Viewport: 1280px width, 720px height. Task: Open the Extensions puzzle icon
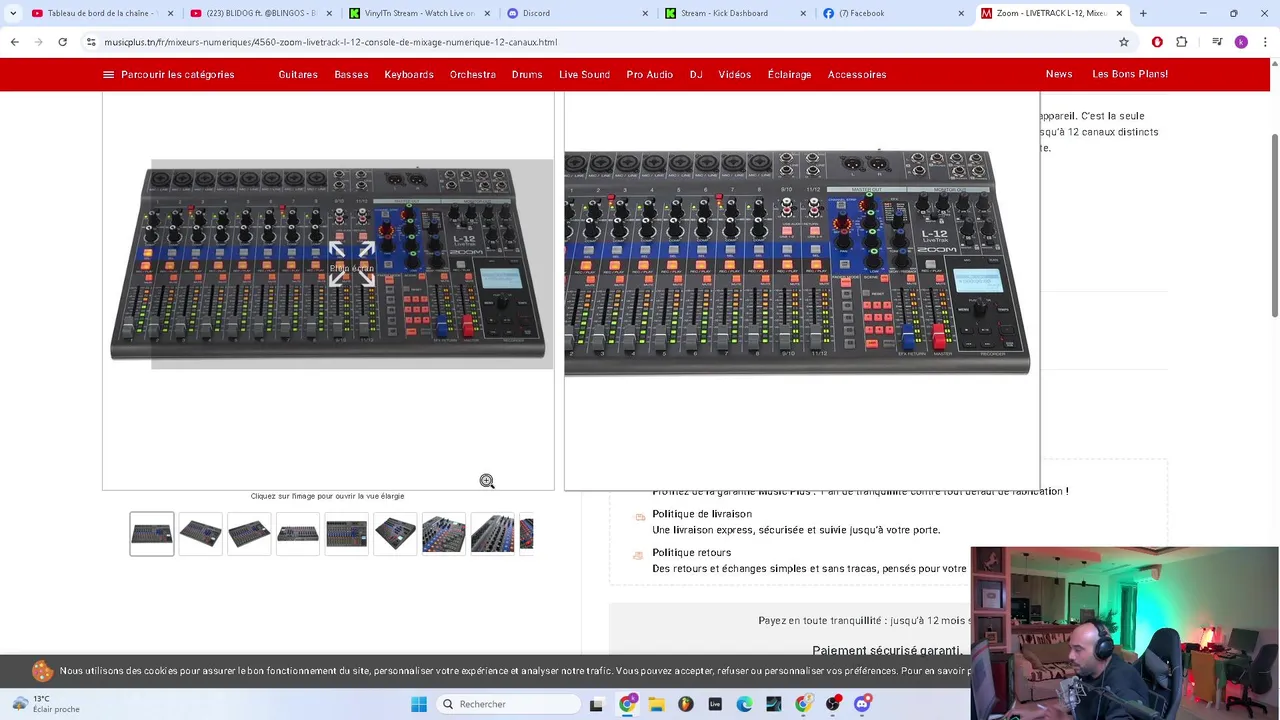click(x=1182, y=42)
